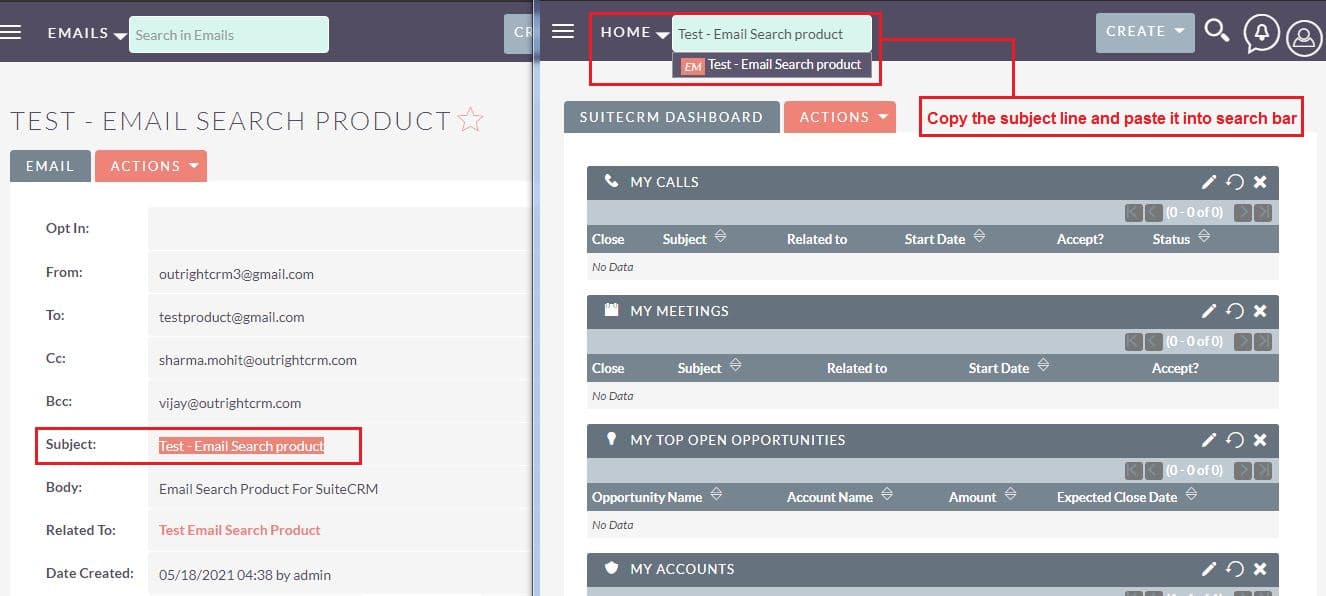Go to previous page in My Calls
1326x596 pixels.
point(1153,212)
